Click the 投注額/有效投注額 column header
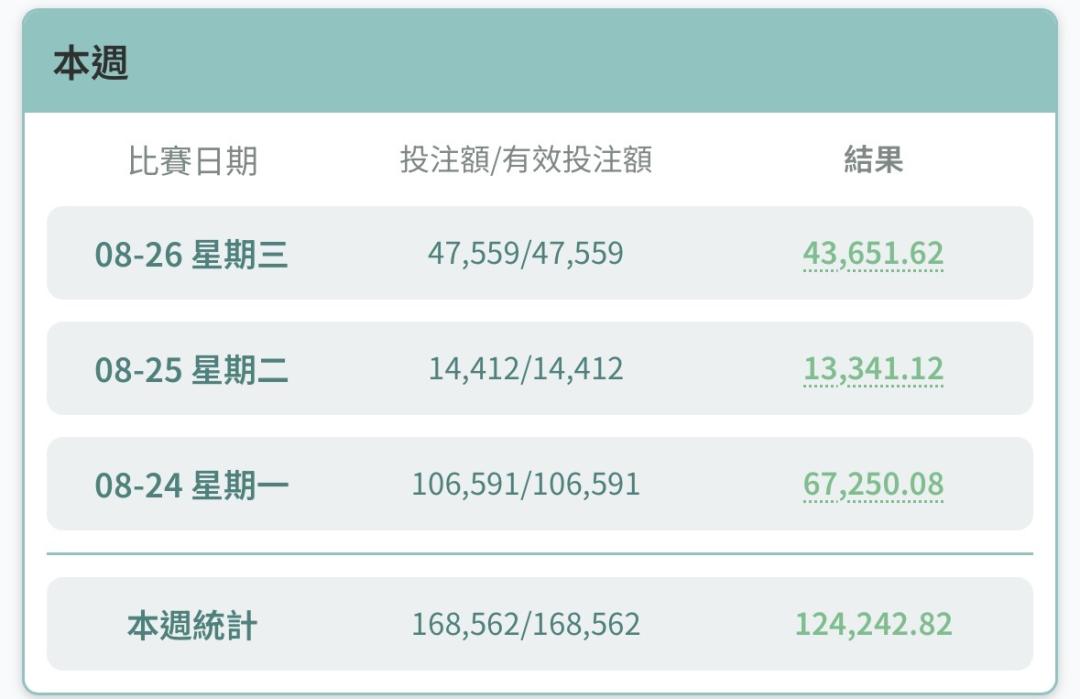The width and height of the screenshot is (1080, 699). (x=526, y=160)
